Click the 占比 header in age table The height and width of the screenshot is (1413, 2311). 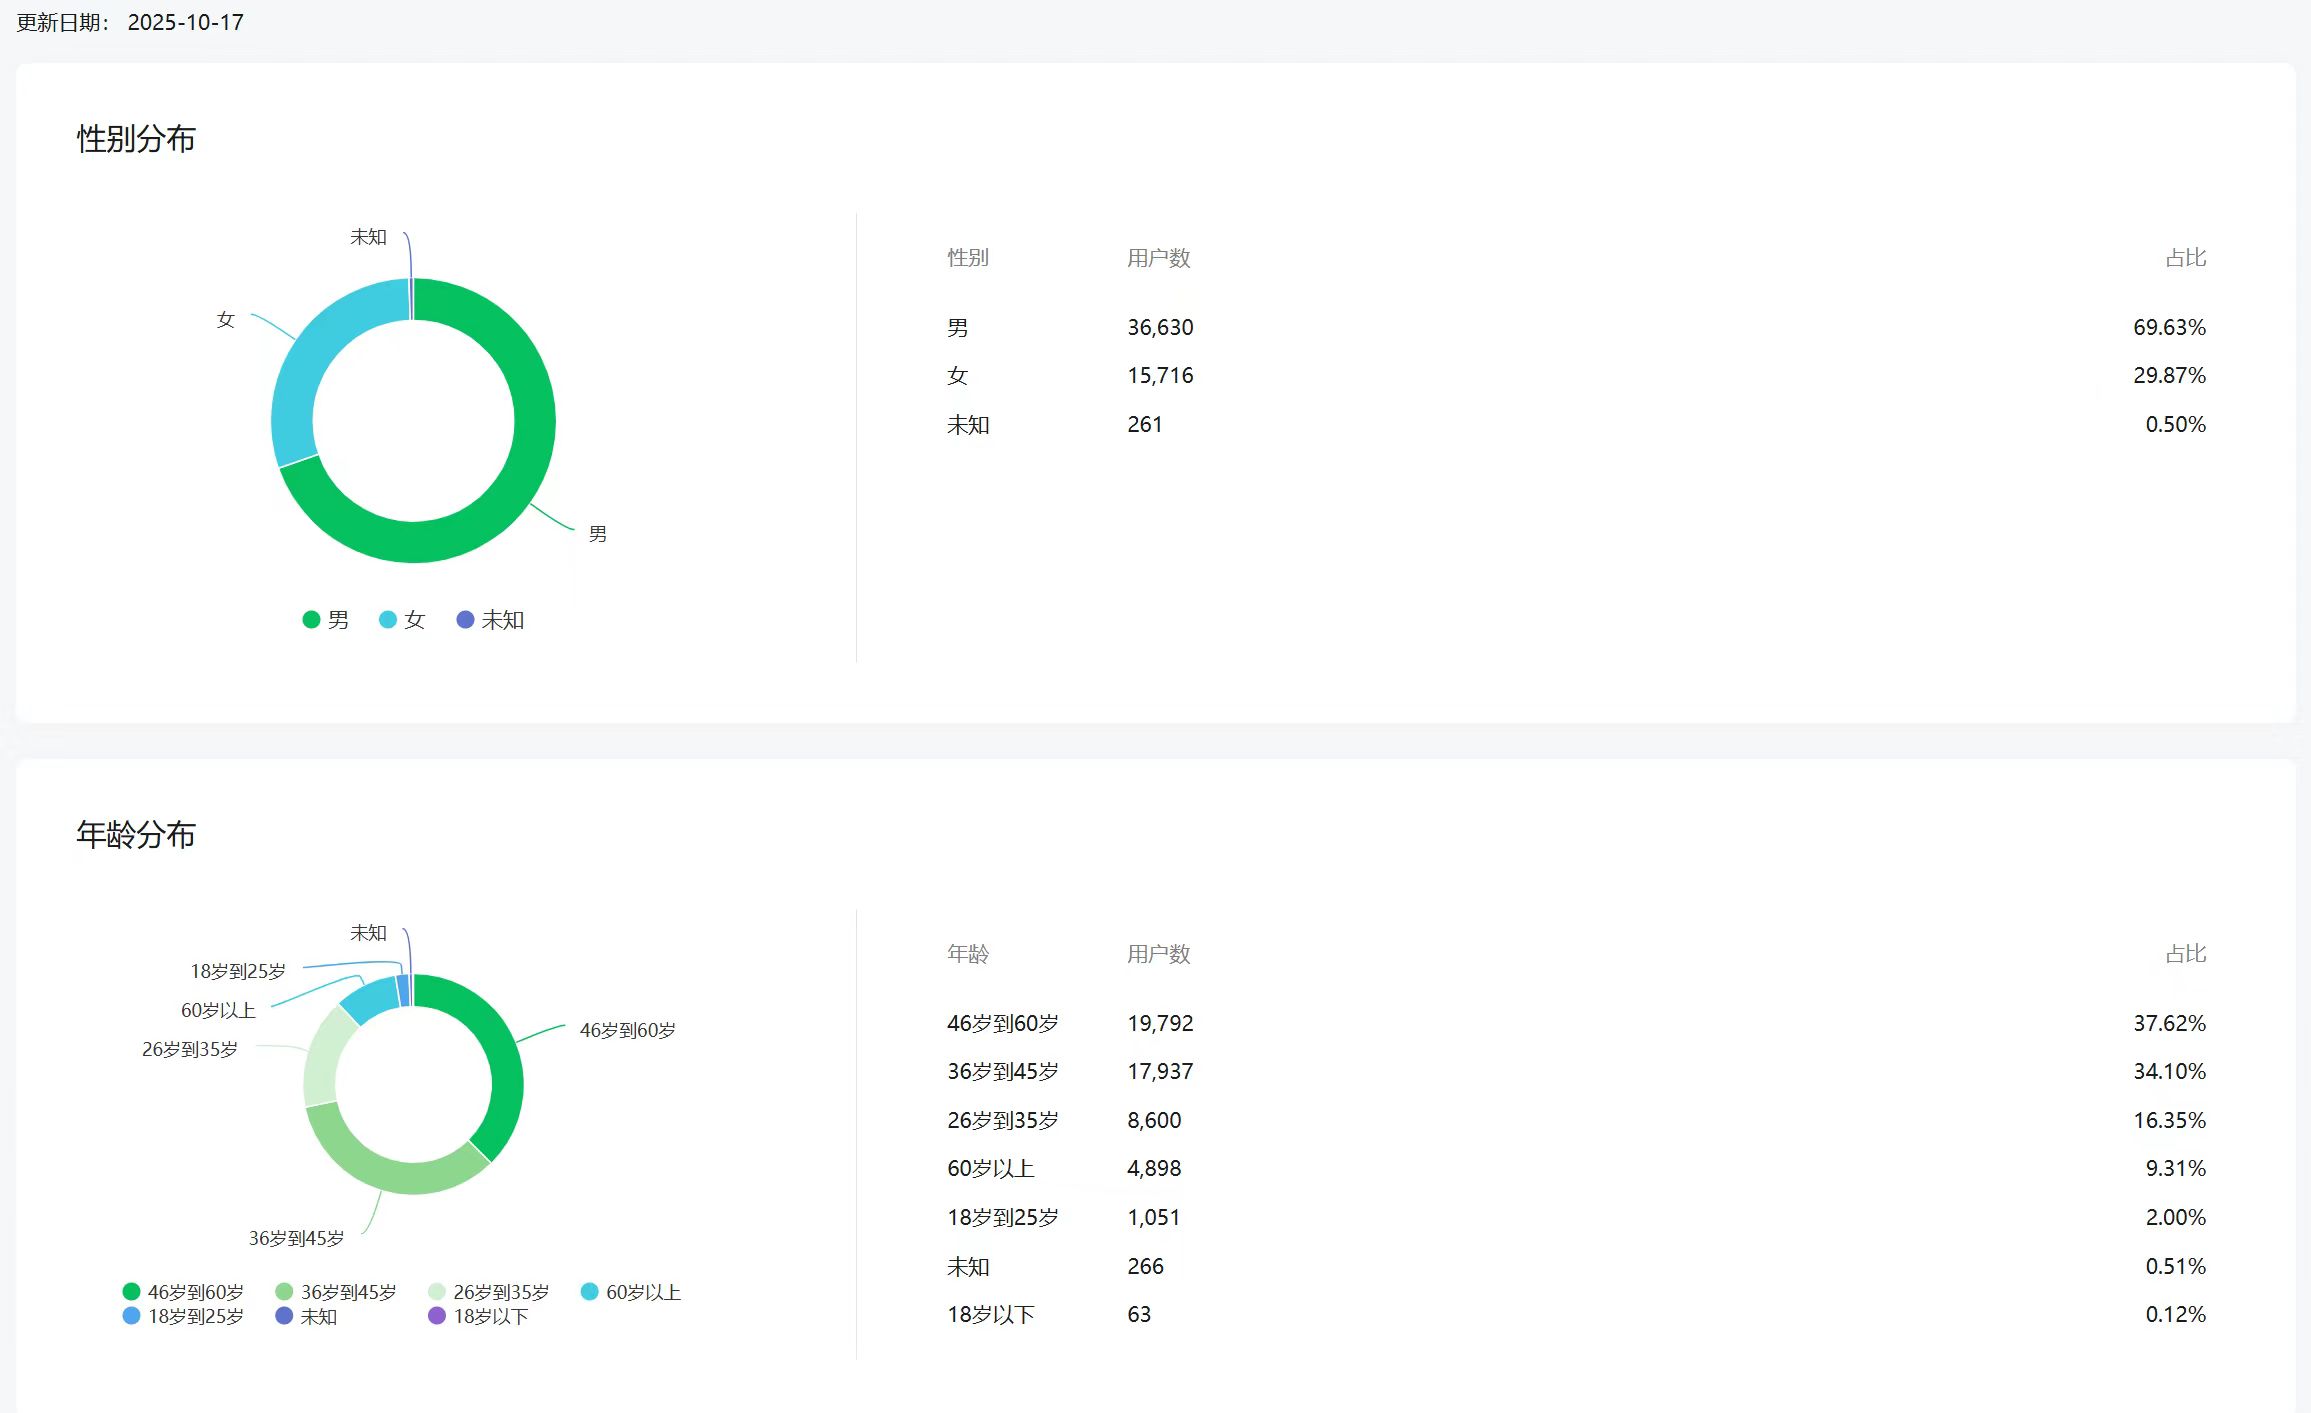point(2185,954)
